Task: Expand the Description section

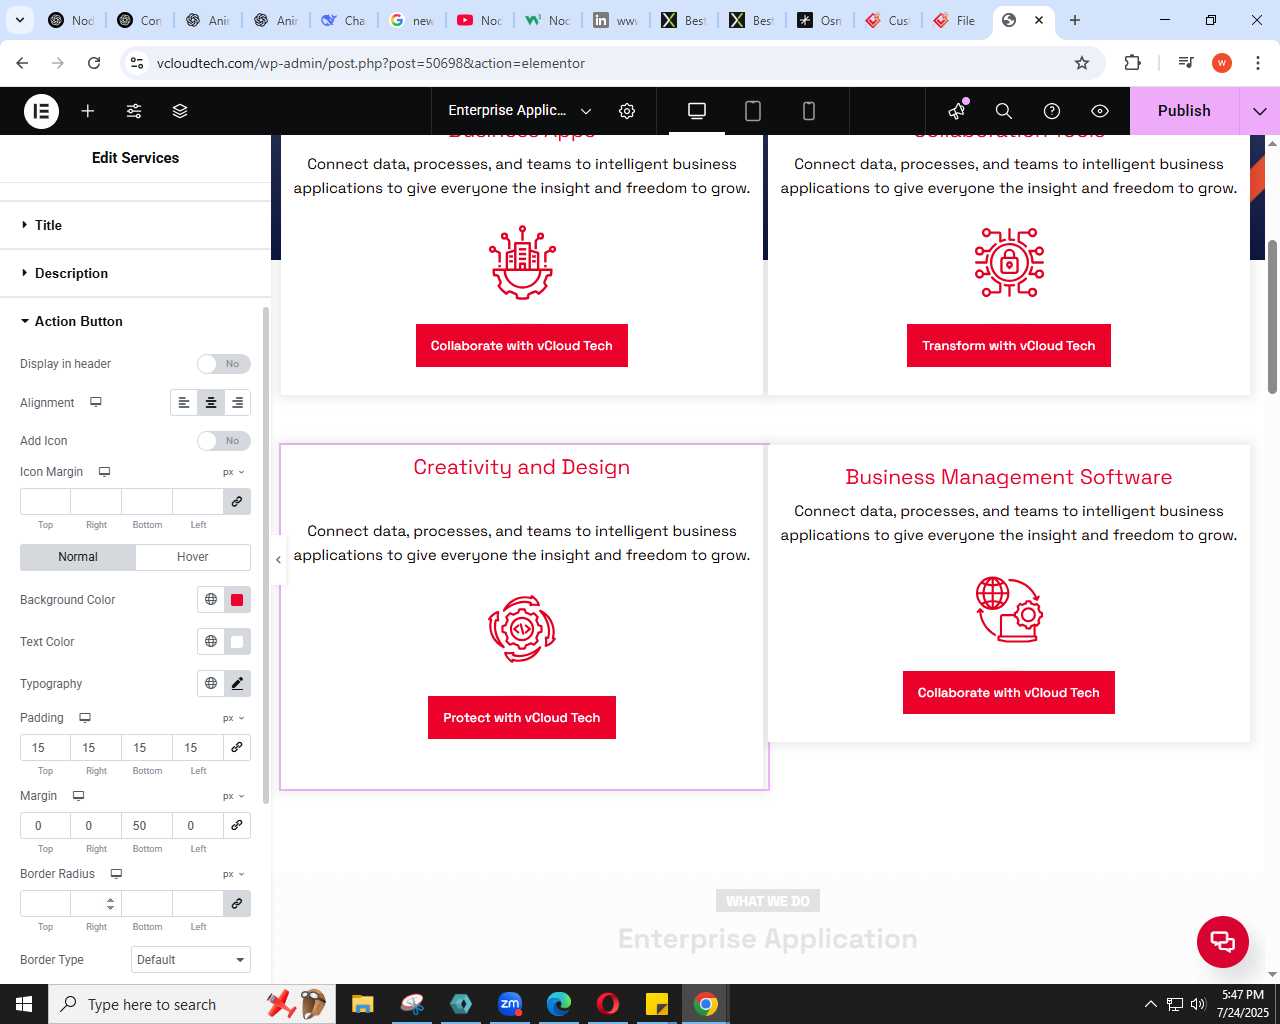Action: (x=135, y=273)
